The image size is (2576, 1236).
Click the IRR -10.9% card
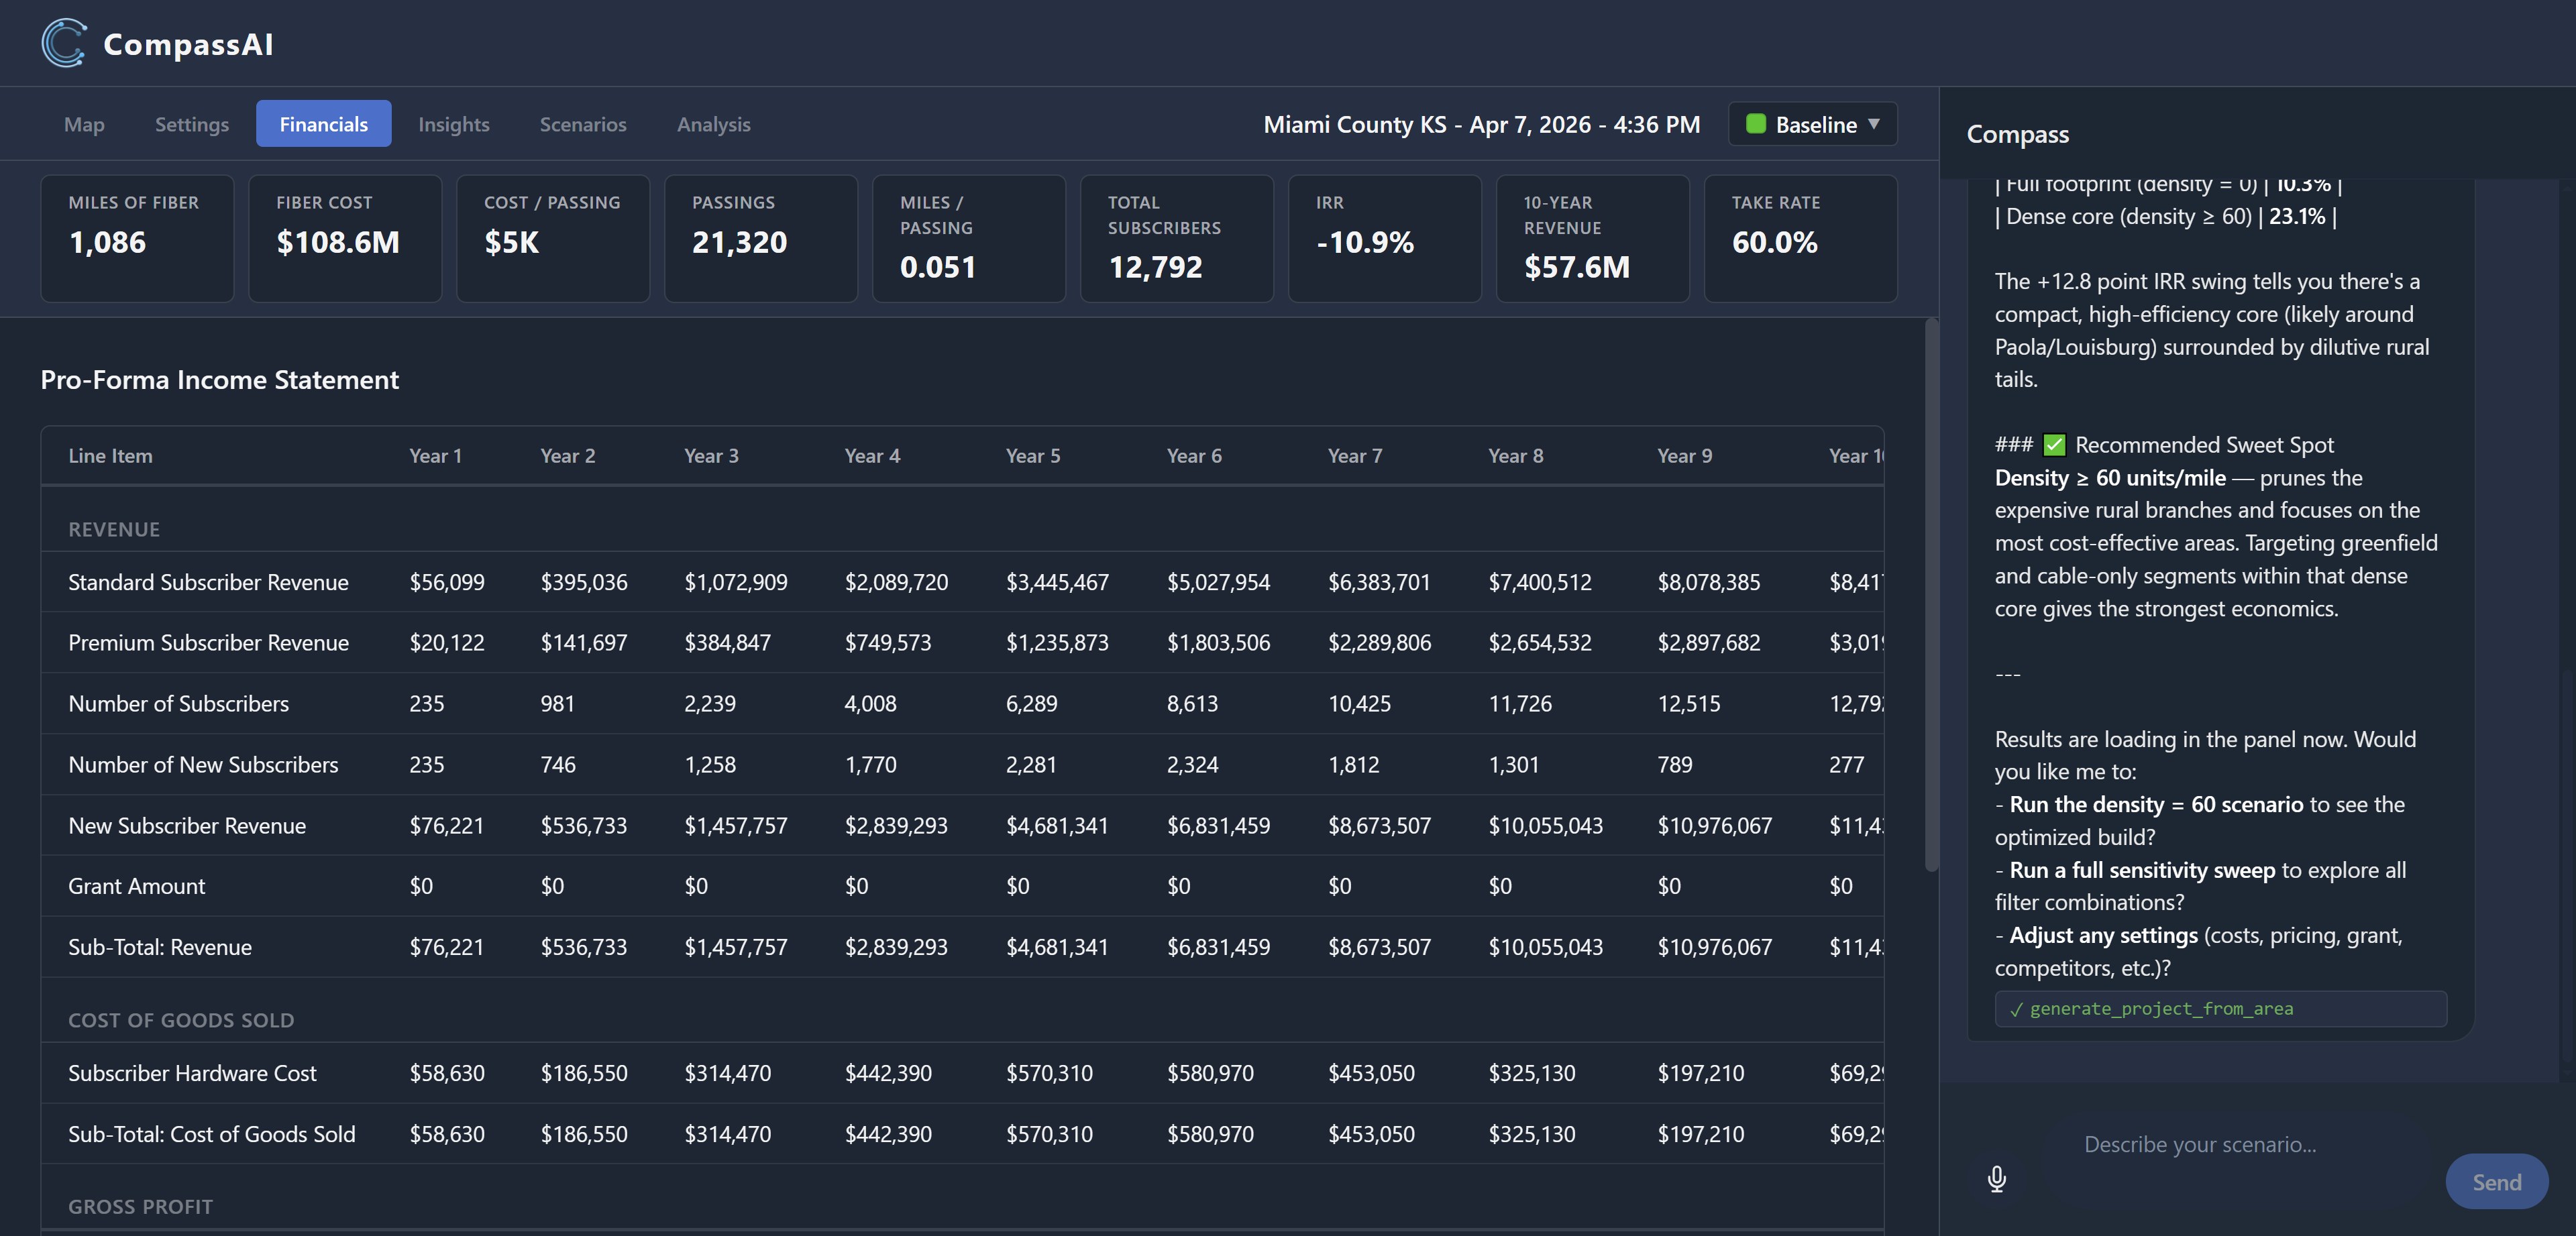click(1385, 238)
